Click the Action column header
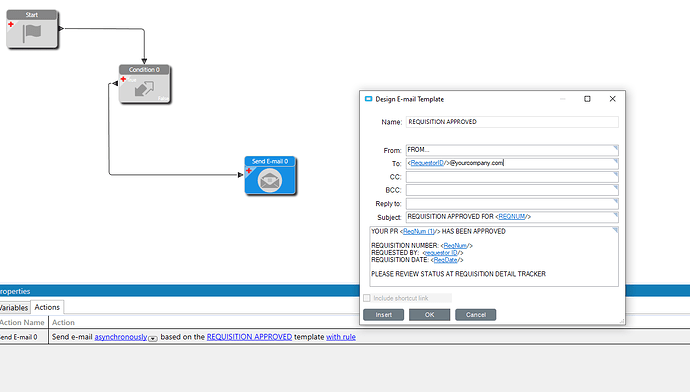 pyautogui.click(x=63, y=322)
